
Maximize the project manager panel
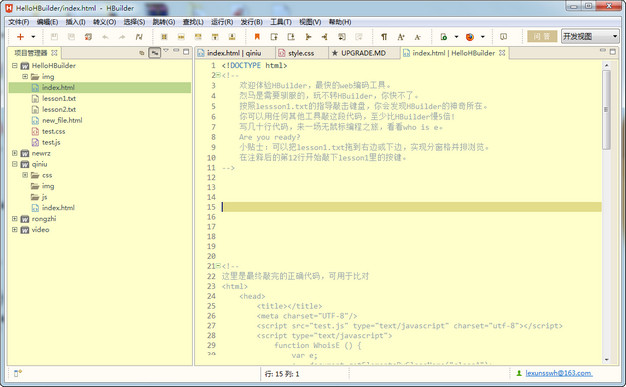(x=186, y=52)
